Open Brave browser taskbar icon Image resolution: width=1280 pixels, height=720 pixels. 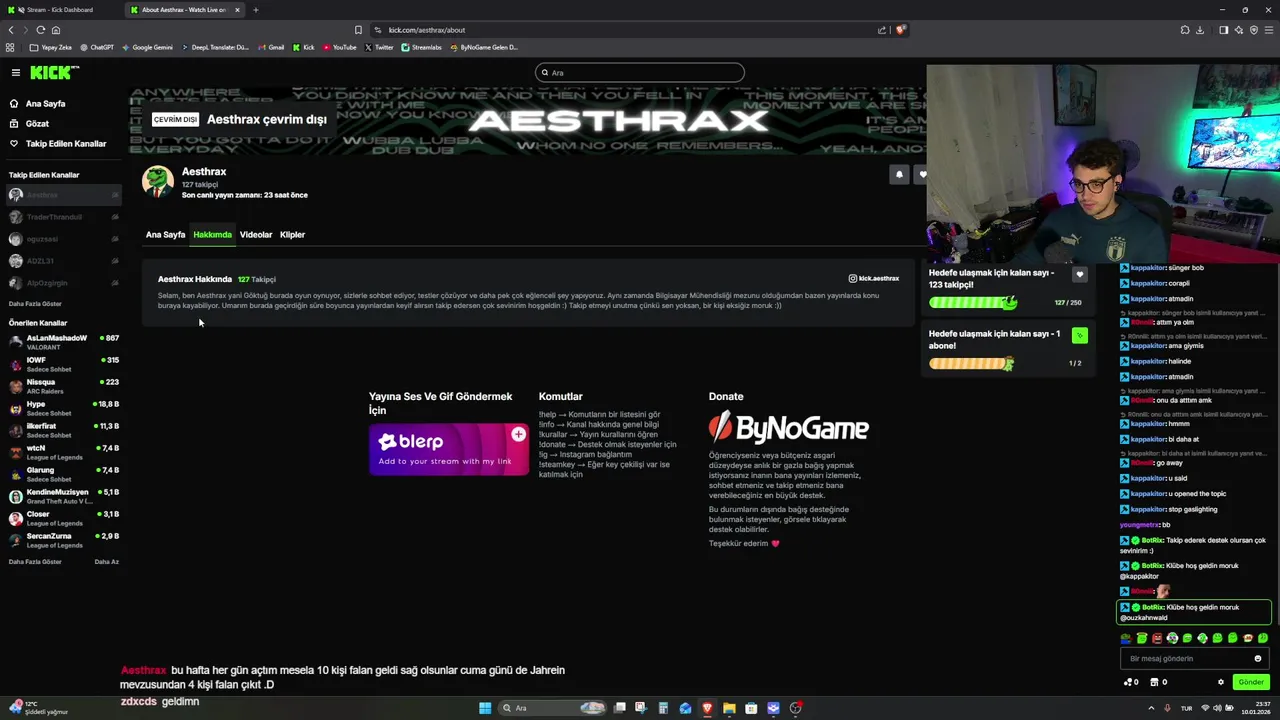pos(707,708)
